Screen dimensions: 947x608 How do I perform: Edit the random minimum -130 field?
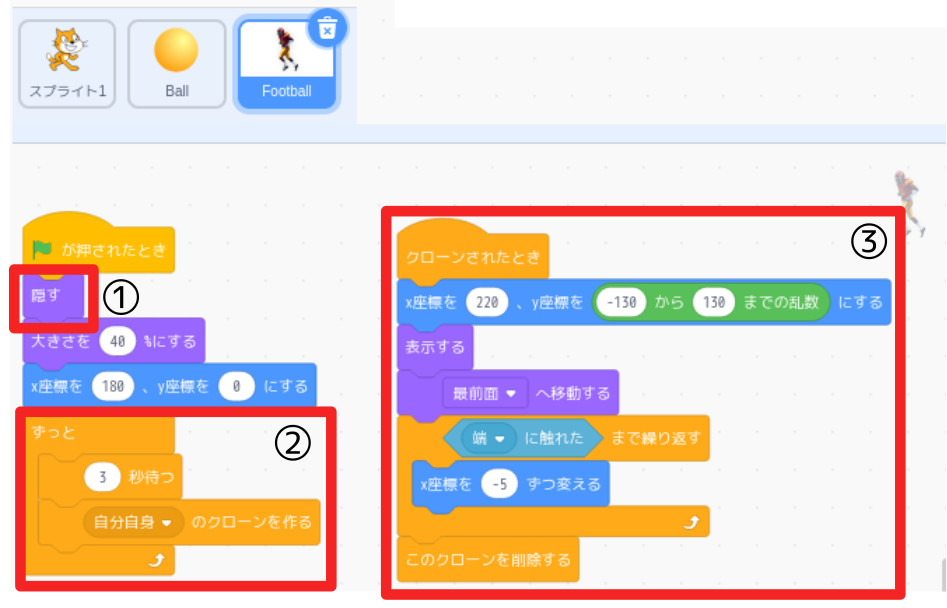point(623,302)
